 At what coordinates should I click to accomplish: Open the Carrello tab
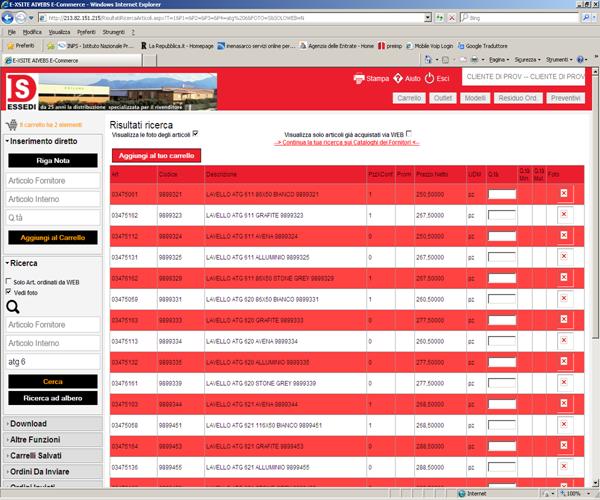point(408,98)
